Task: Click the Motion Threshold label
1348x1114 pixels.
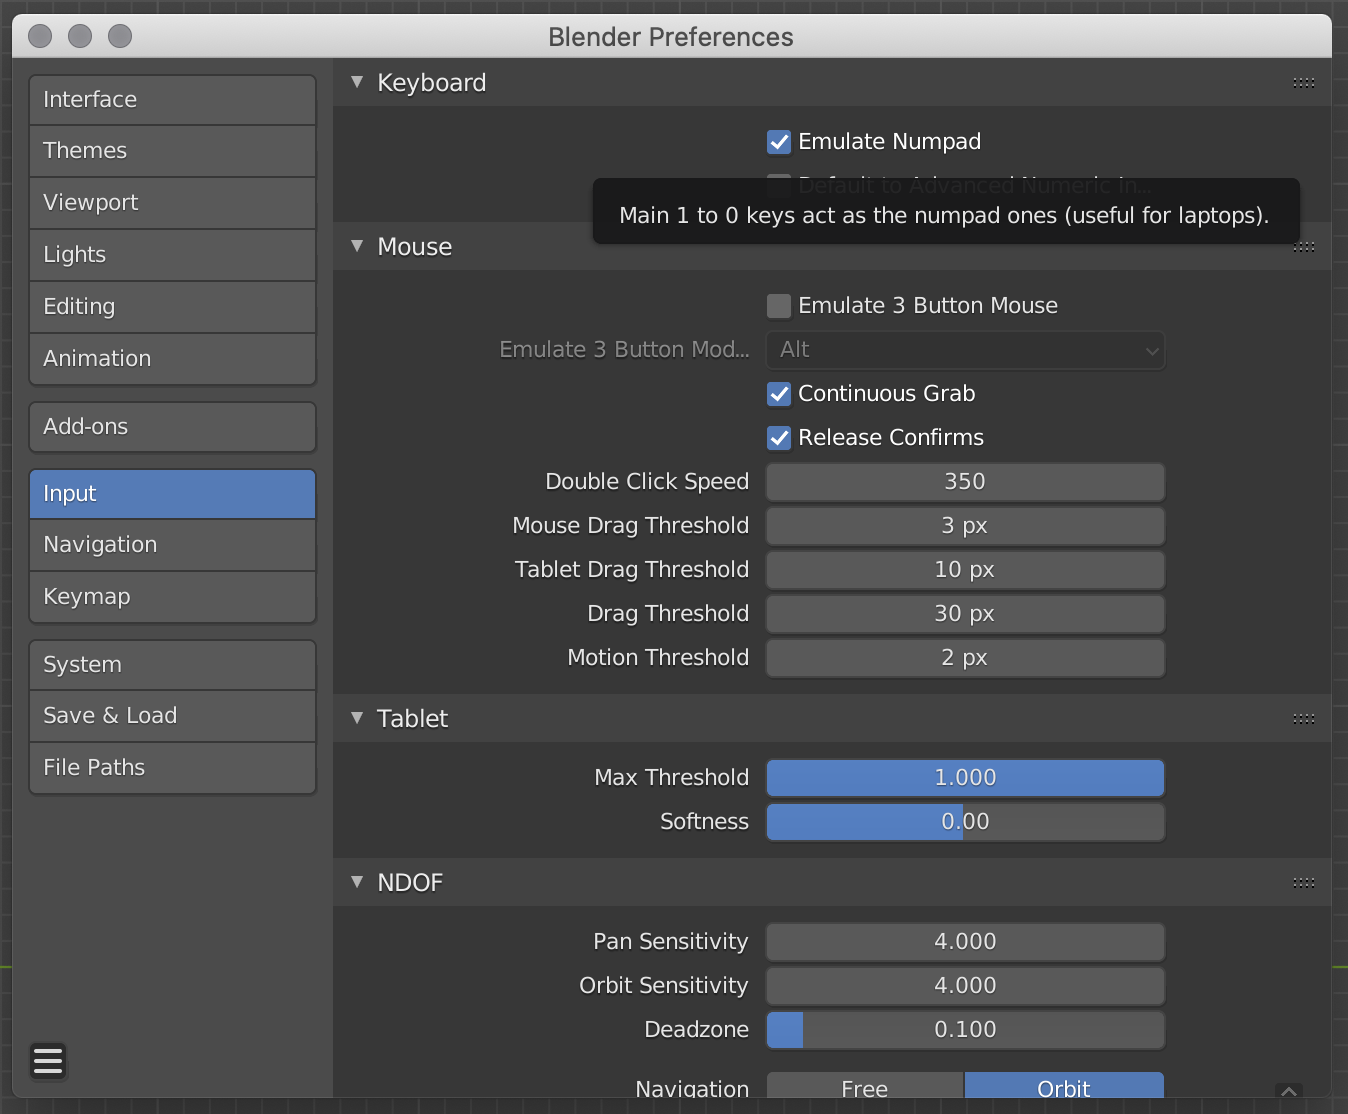Action: point(658,658)
